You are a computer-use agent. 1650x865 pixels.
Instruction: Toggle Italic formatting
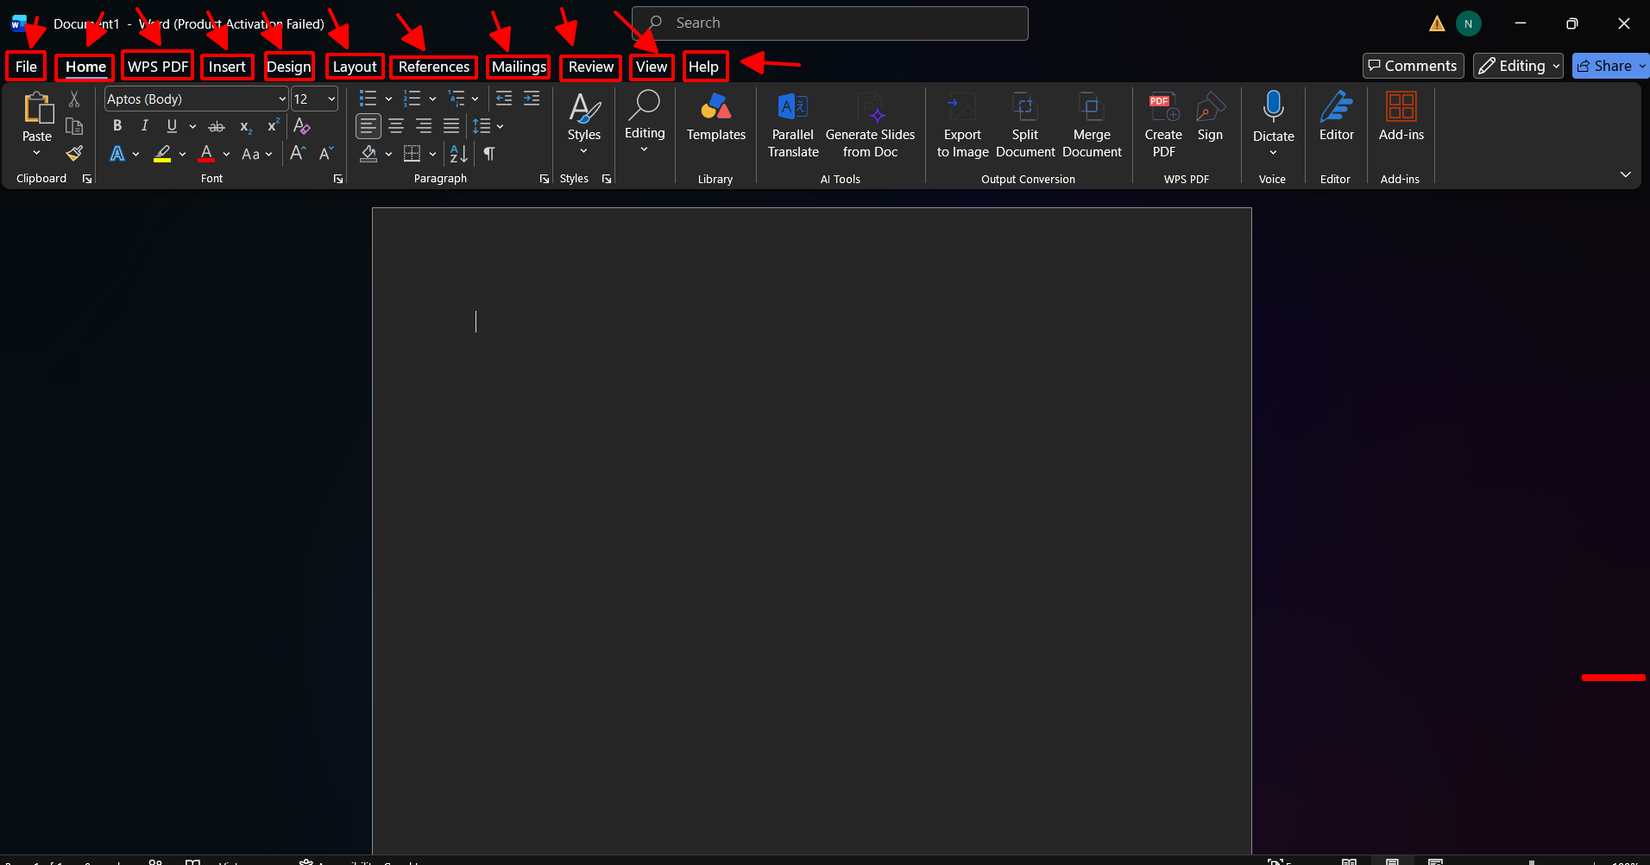tap(144, 126)
